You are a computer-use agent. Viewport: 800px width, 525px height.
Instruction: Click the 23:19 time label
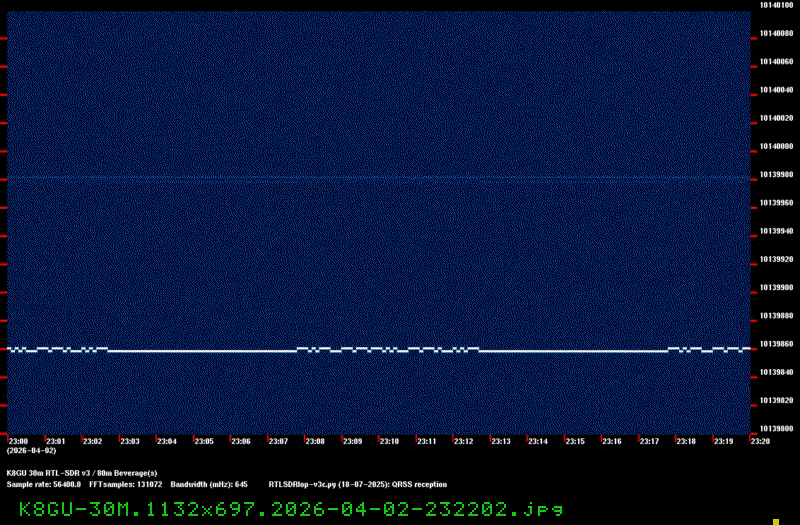tap(723, 441)
